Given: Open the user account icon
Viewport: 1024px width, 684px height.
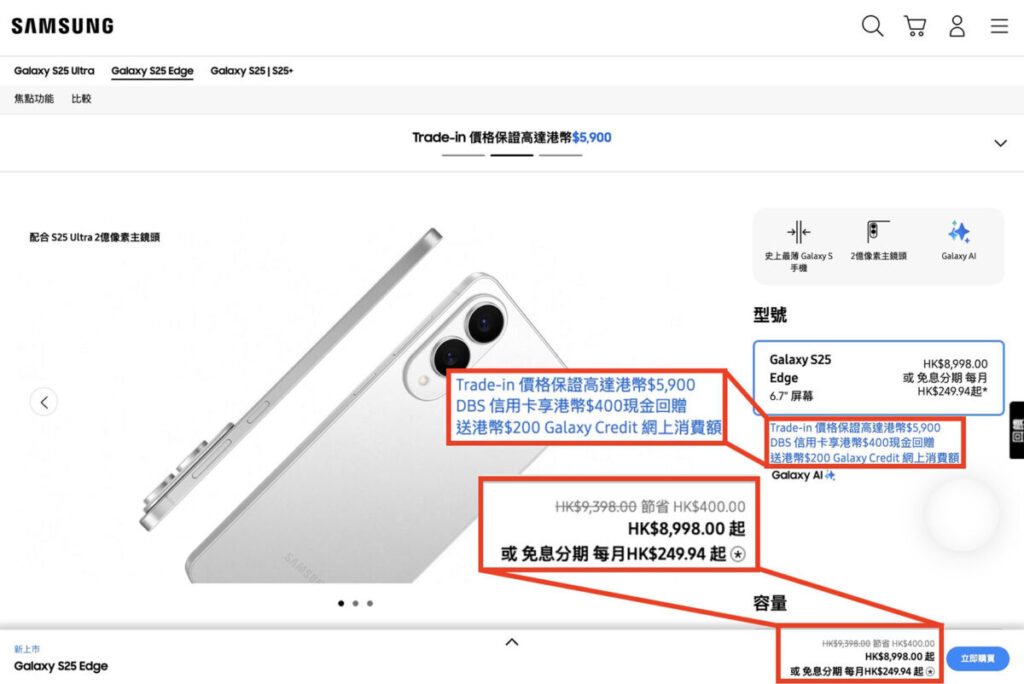Looking at the screenshot, I should tap(957, 26).
